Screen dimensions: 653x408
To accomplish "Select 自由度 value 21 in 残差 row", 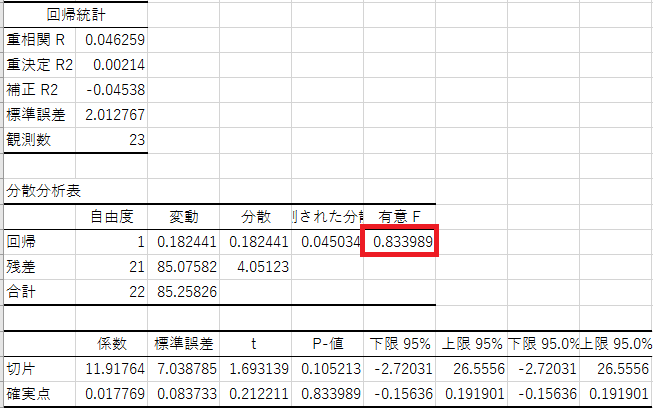I will click(x=112, y=267).
